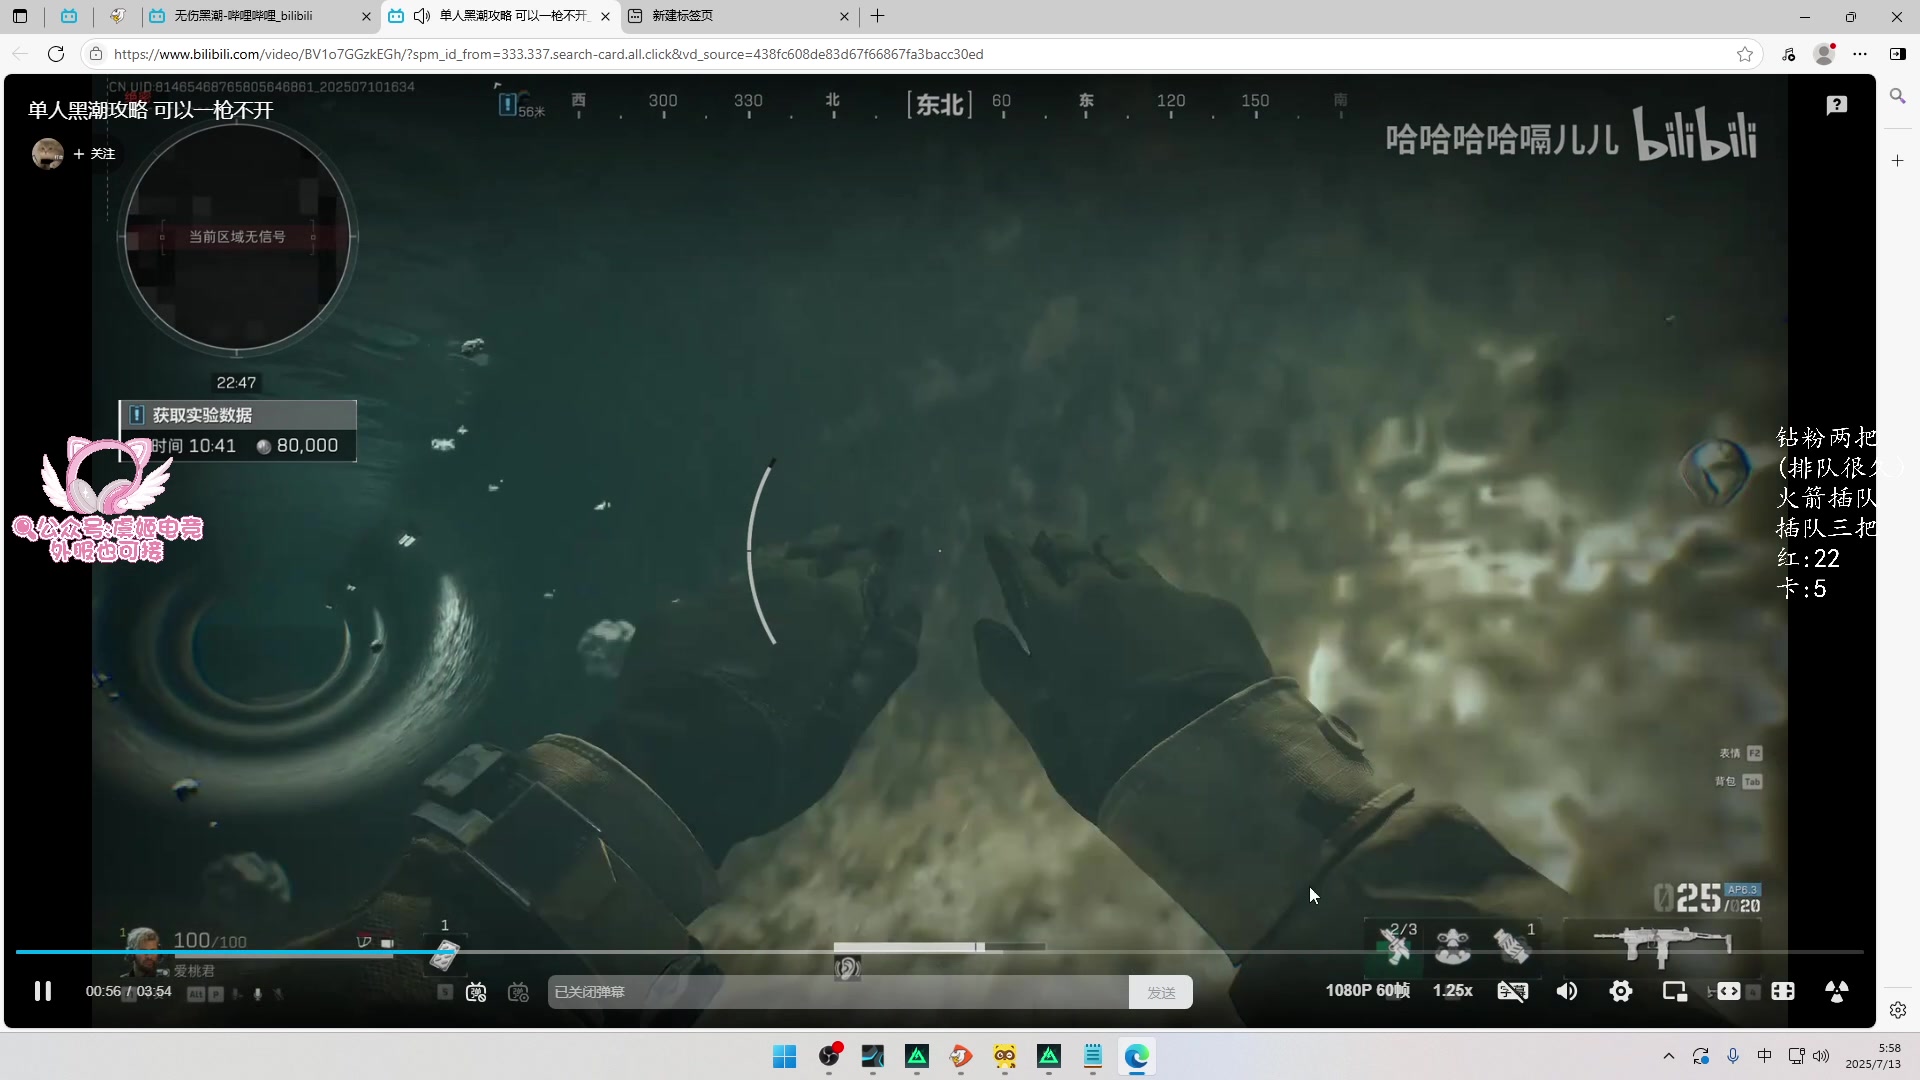This screenshot has width=1920, height=1080.
Task: Toggle subtitles button in player
Action: tap(1512, 991)
